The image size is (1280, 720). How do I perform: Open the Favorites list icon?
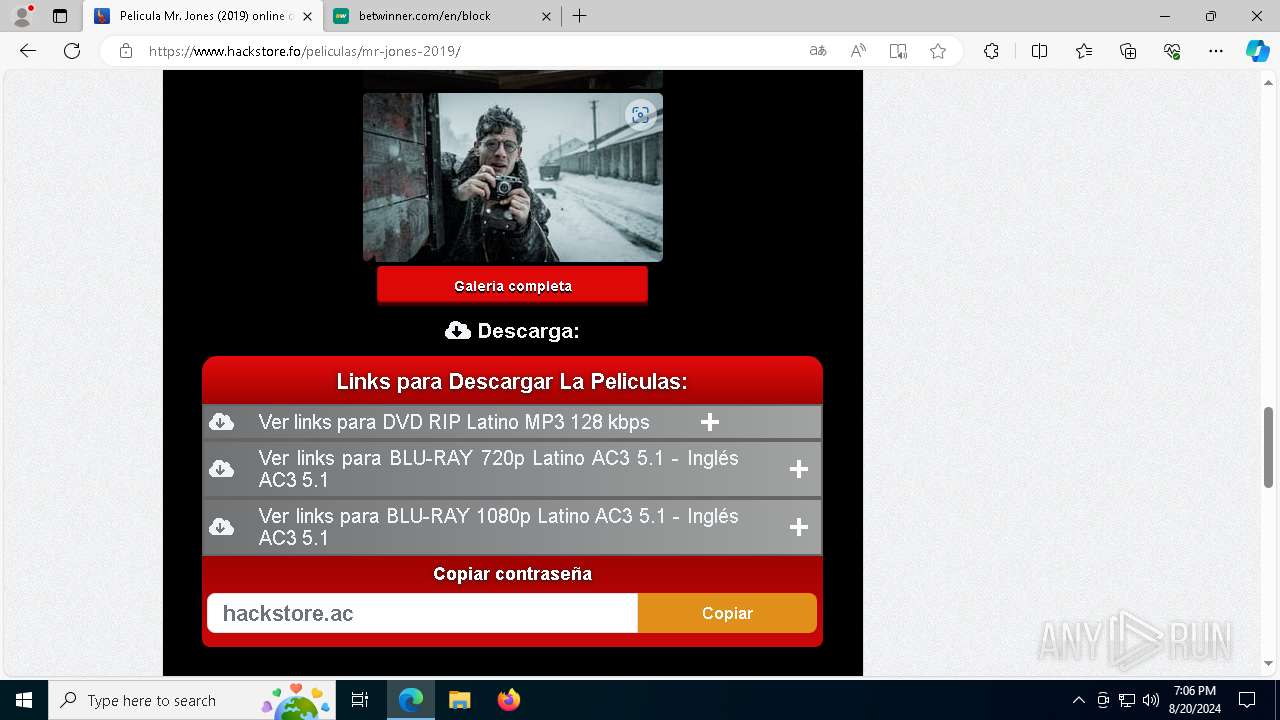point(1084,51)
